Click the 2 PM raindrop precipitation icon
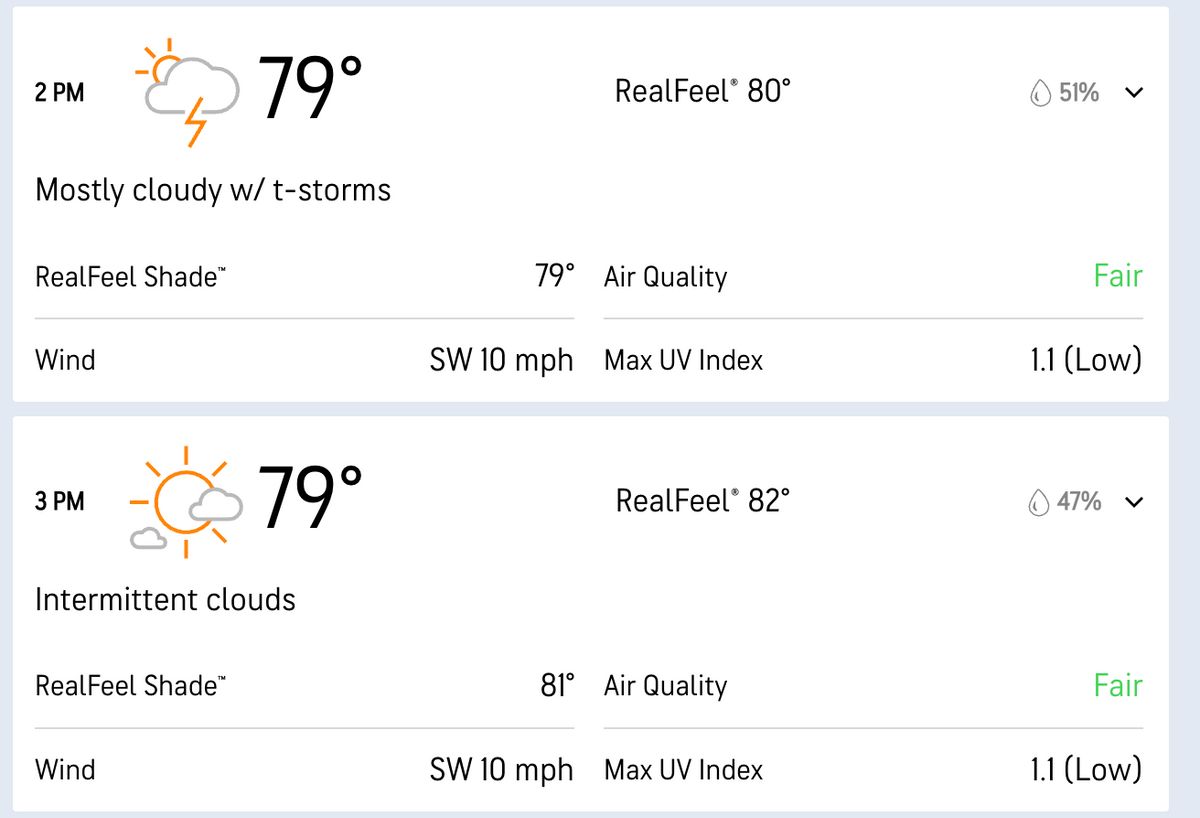Image resolution: width=1200 pixels, height=818 pixels. [1040, 93]
